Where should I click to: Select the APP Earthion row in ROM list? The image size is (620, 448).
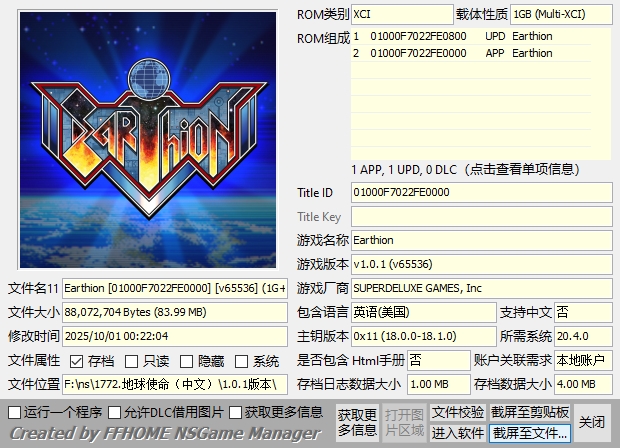pos(480,53)
